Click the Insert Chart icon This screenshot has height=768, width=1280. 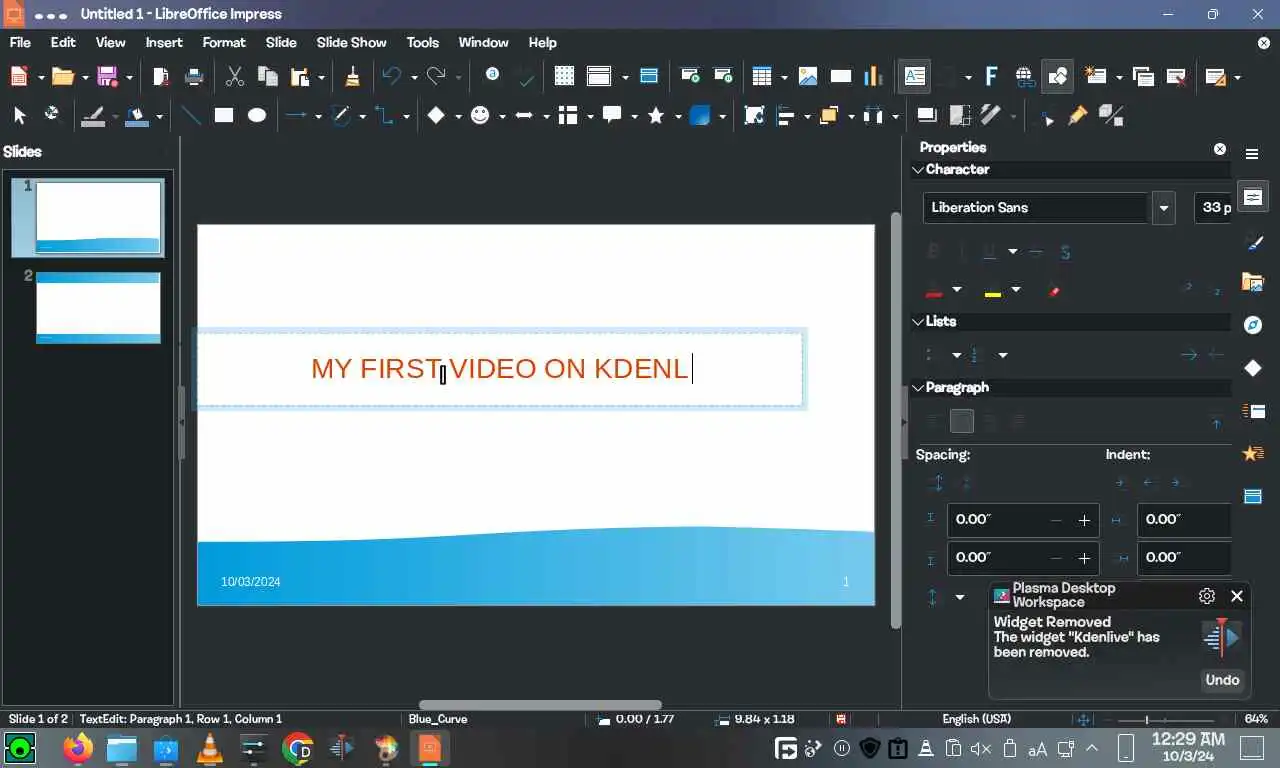[873, 76]
